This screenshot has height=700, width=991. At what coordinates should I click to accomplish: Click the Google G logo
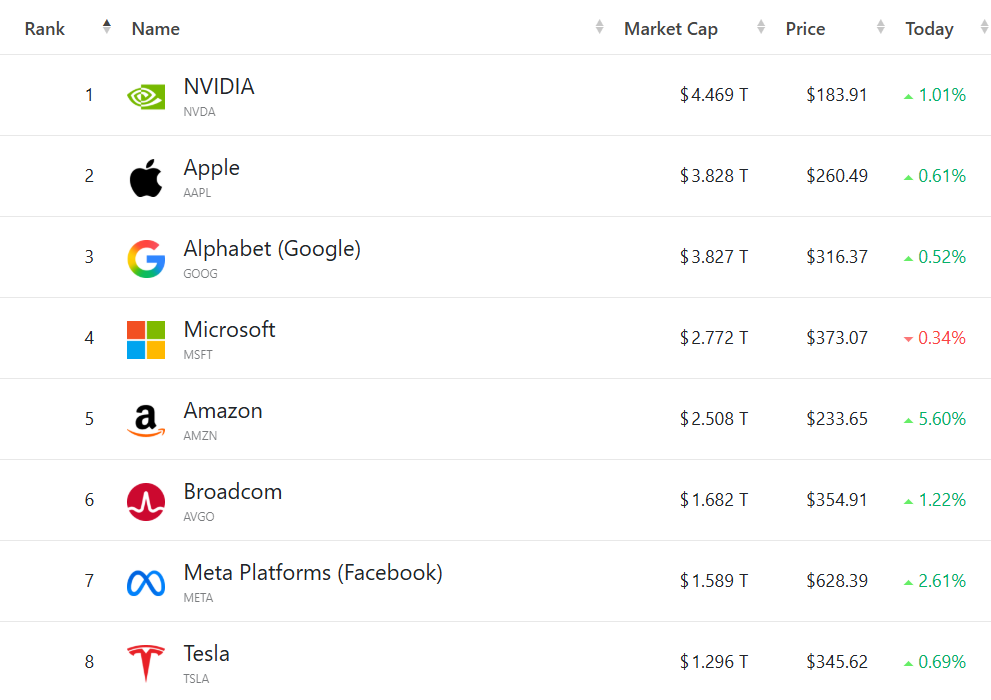[146, 258]
